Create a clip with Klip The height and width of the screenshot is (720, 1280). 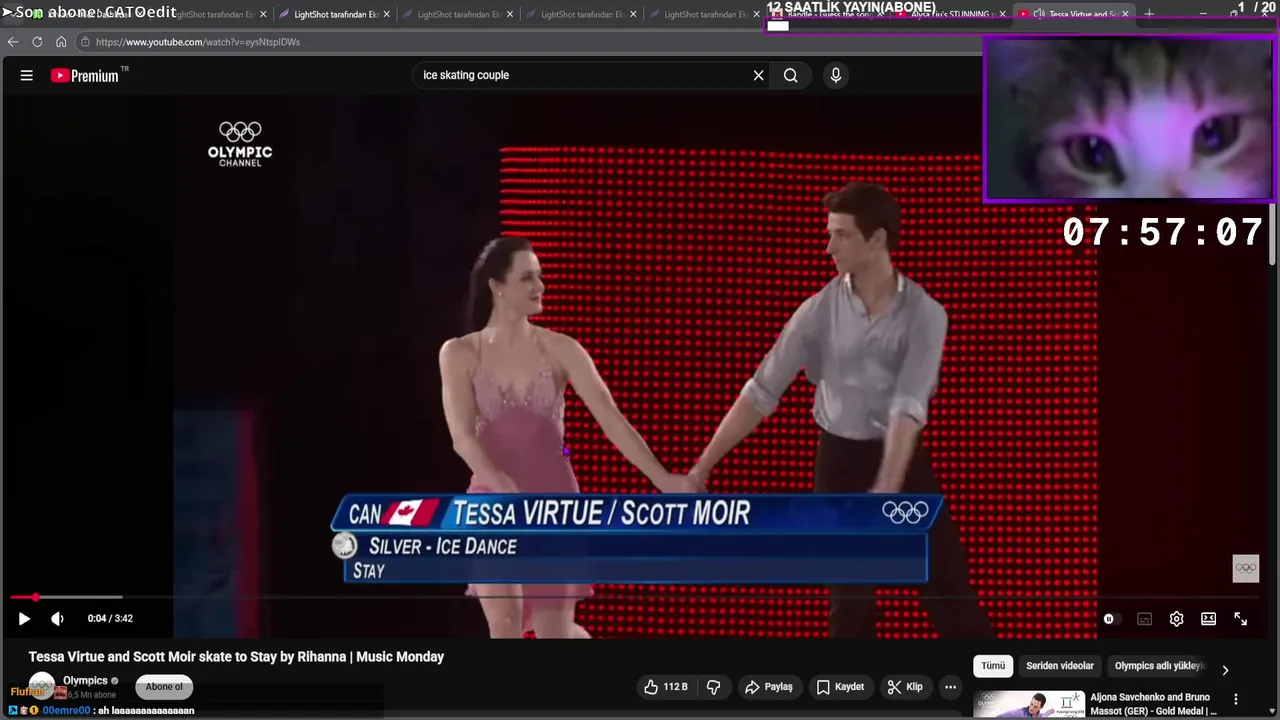(905, 687)
